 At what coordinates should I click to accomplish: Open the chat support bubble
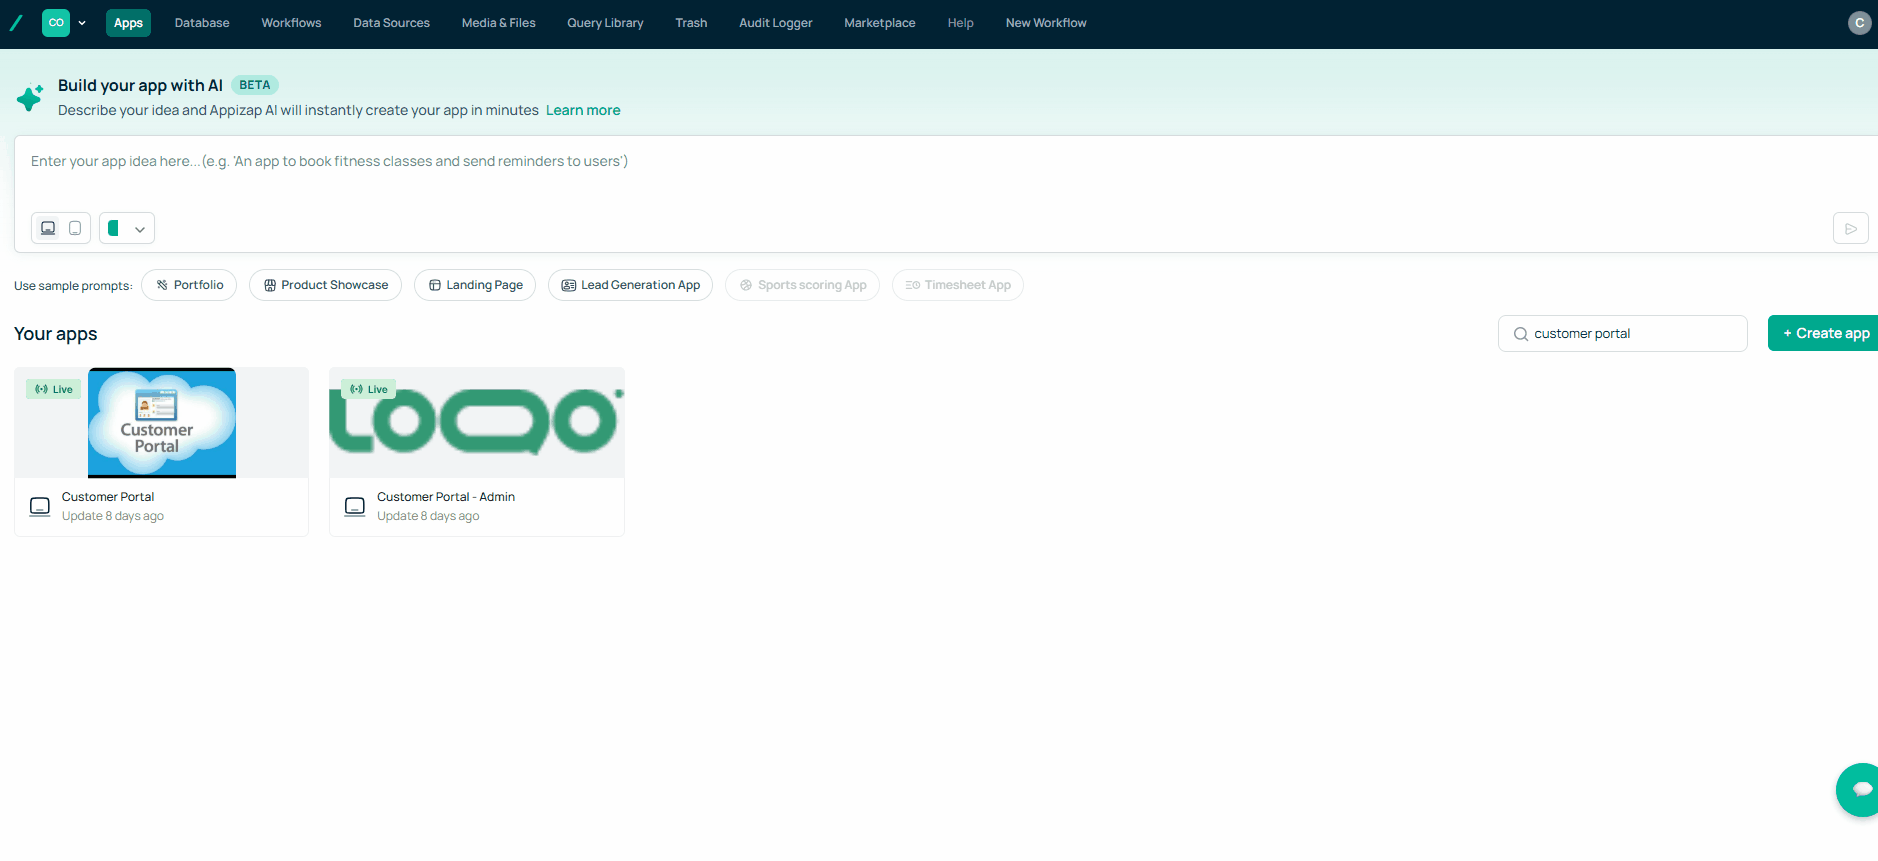tap(1859, 789)
